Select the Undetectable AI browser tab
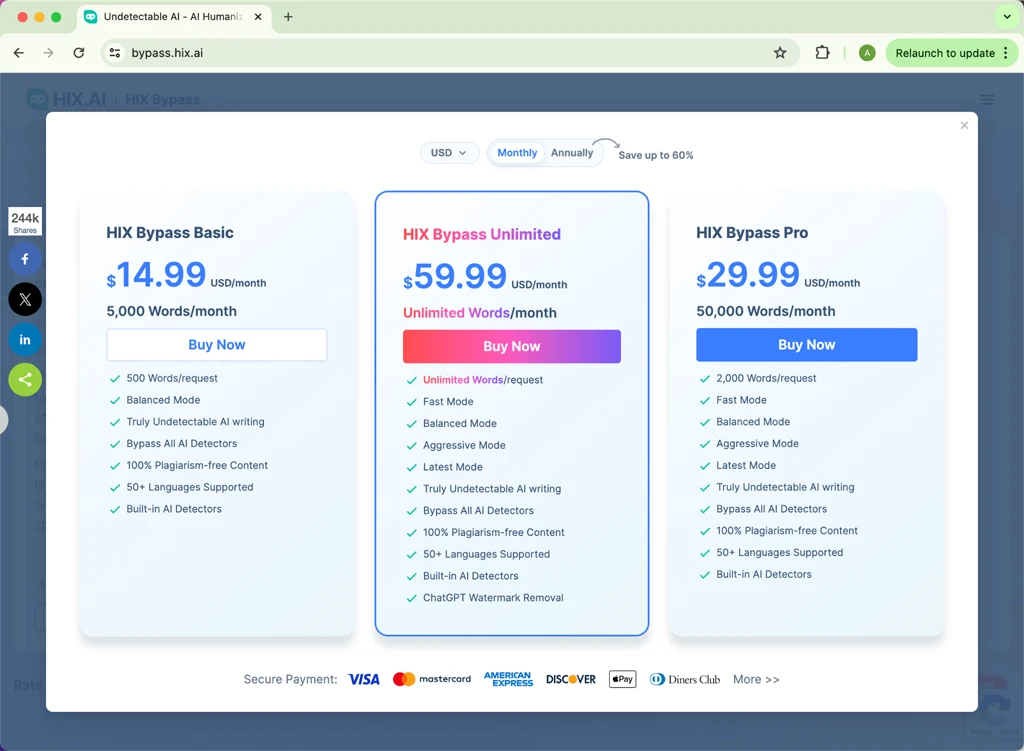This screenshot has height=751, width=1024. point(172,17)
